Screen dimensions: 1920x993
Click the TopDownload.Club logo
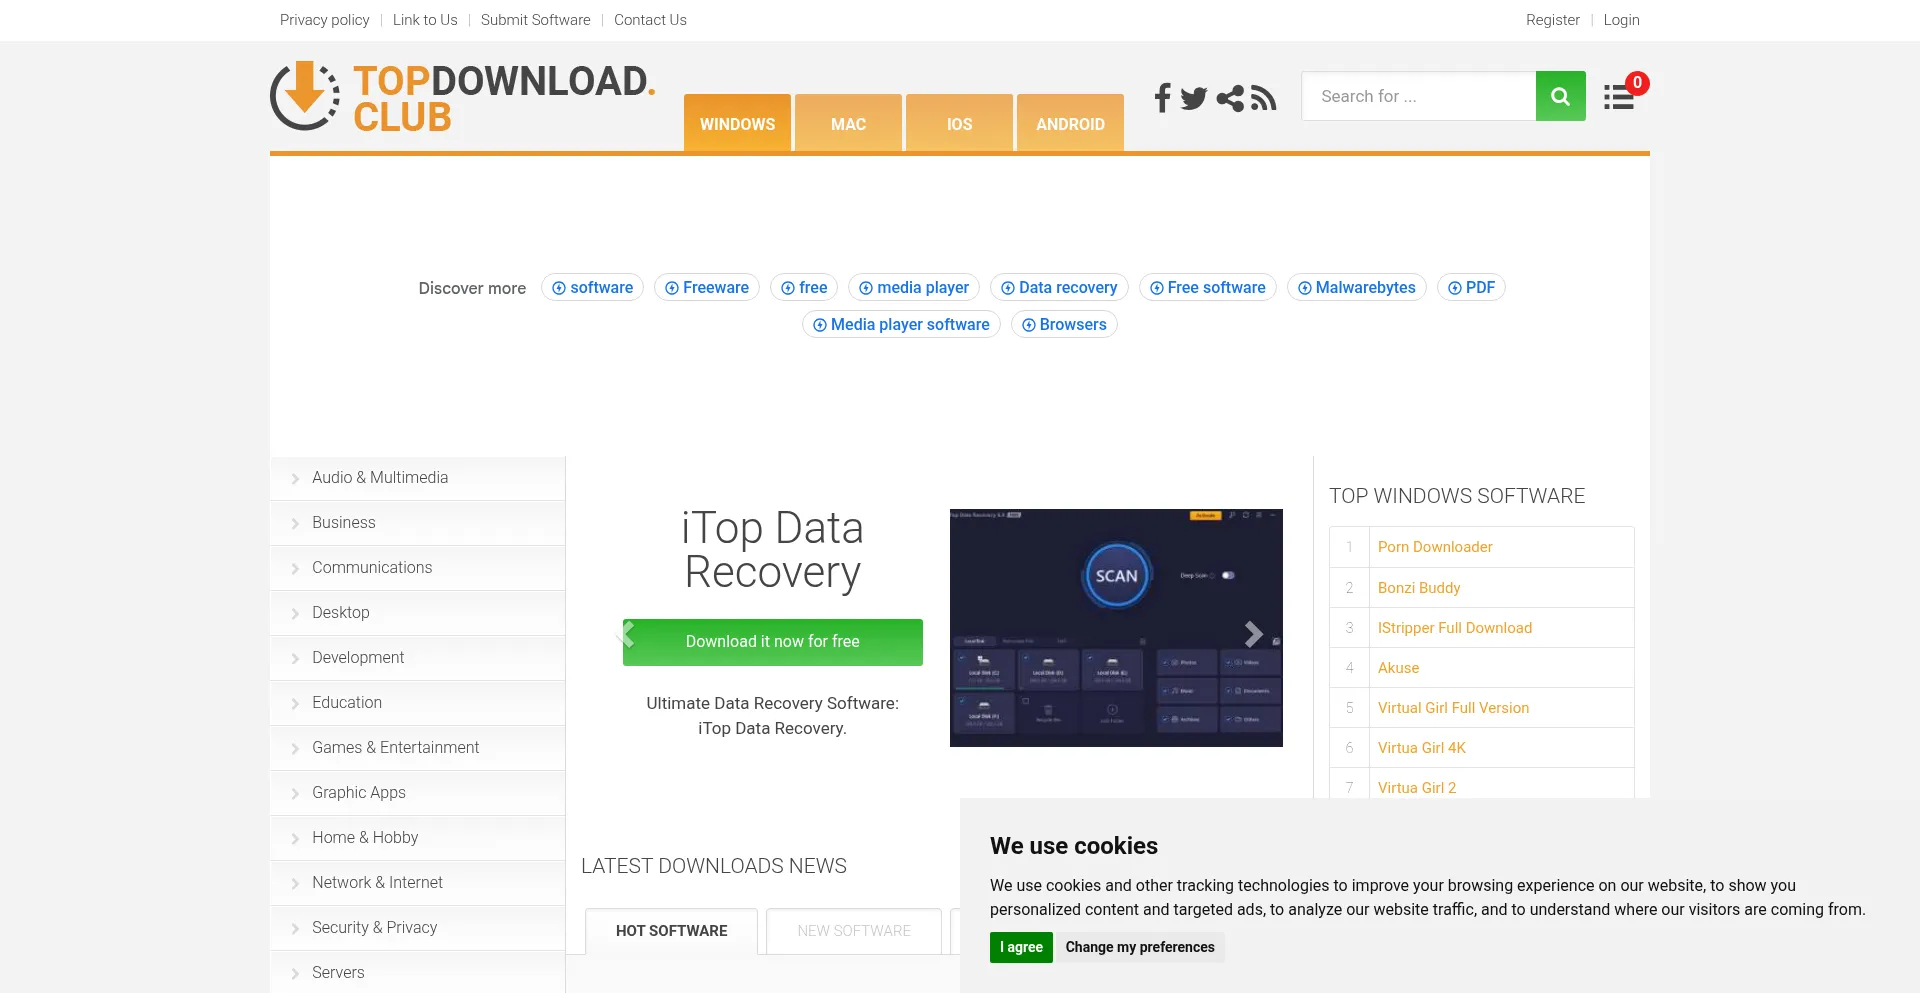coord(462,97)
